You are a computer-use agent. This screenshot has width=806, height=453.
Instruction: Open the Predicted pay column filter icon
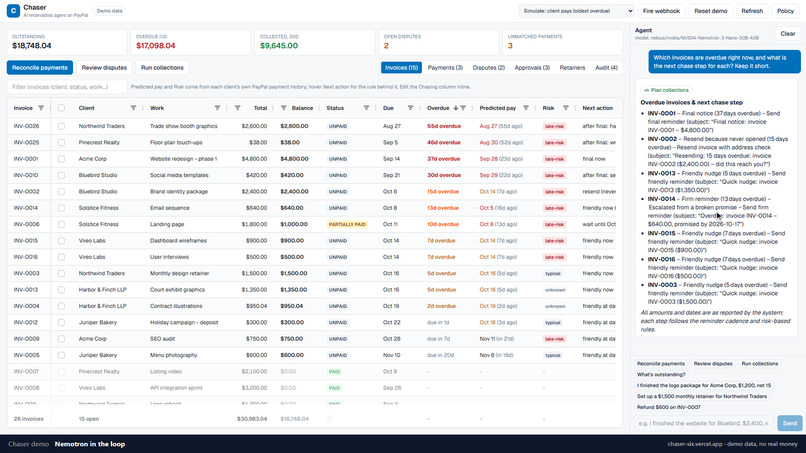point(525,108)
